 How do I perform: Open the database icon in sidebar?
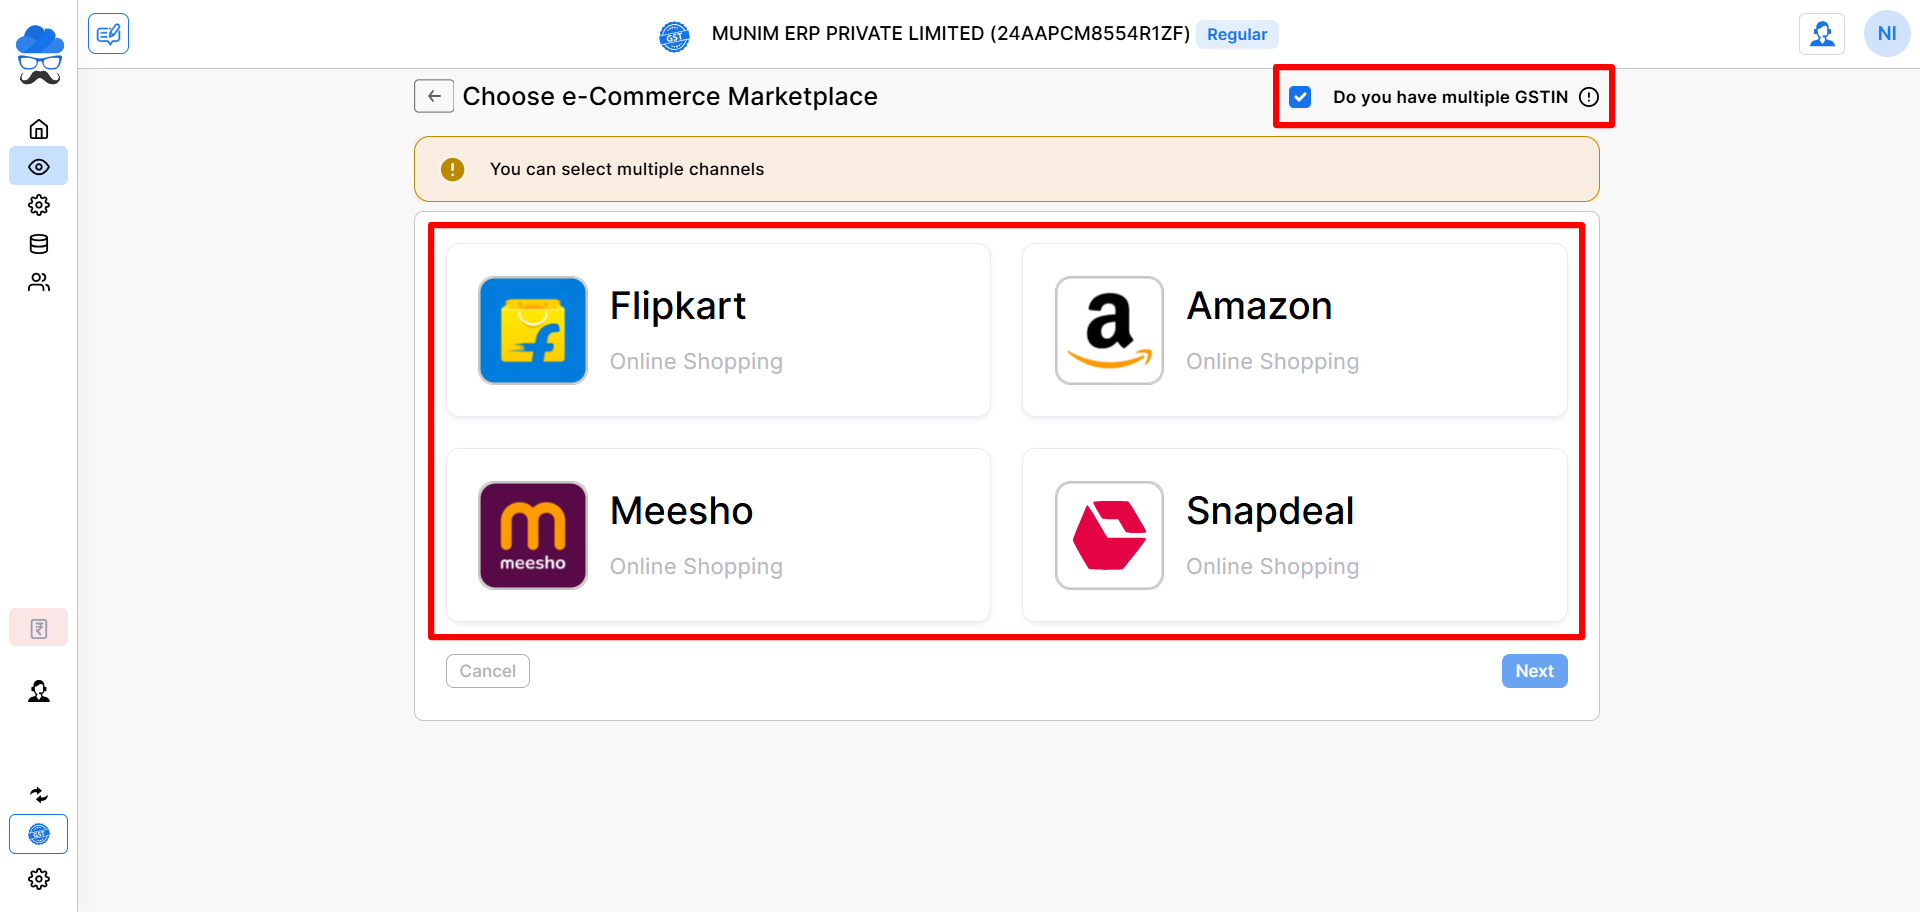[39, 244]
